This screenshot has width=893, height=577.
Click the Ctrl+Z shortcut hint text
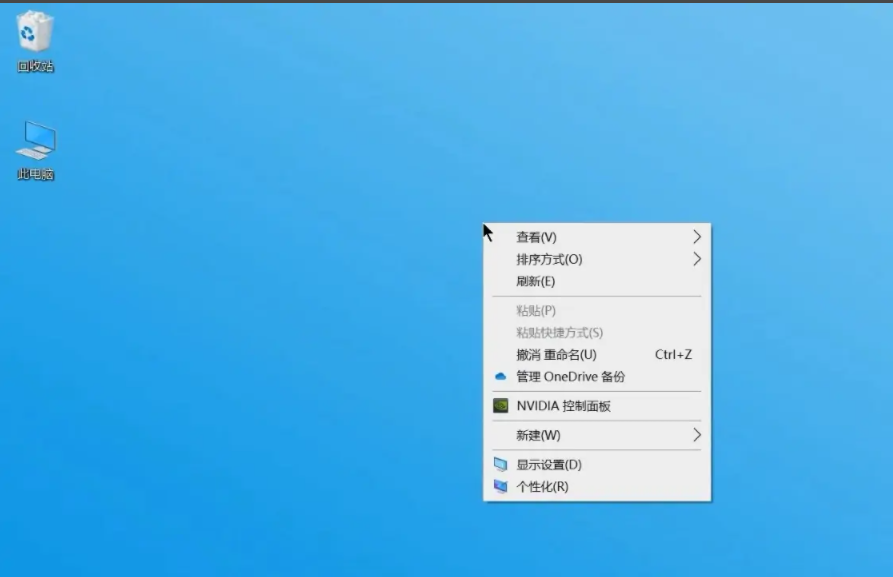(x=673, y=355)
